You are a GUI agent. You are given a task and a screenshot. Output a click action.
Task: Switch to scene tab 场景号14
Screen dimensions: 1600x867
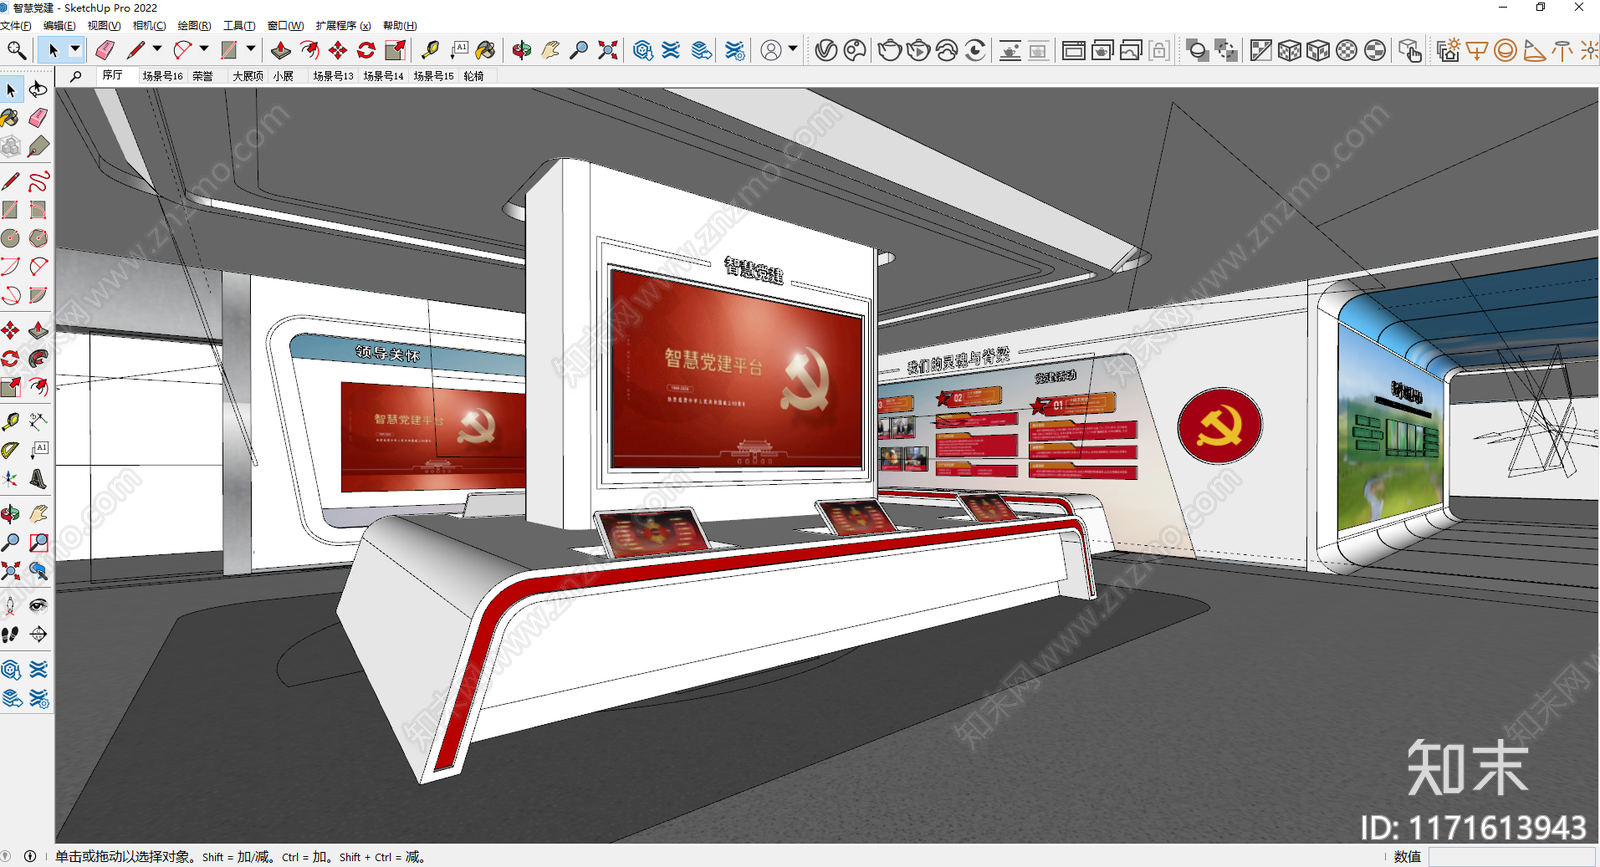coord(383,76)
